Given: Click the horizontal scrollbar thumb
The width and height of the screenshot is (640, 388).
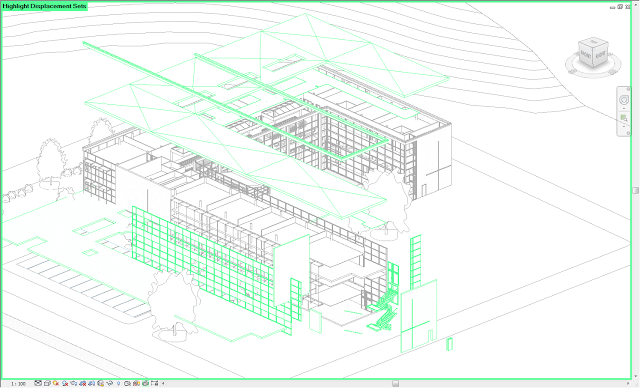Looking at the screenshot, I should (x=396, y=384).
